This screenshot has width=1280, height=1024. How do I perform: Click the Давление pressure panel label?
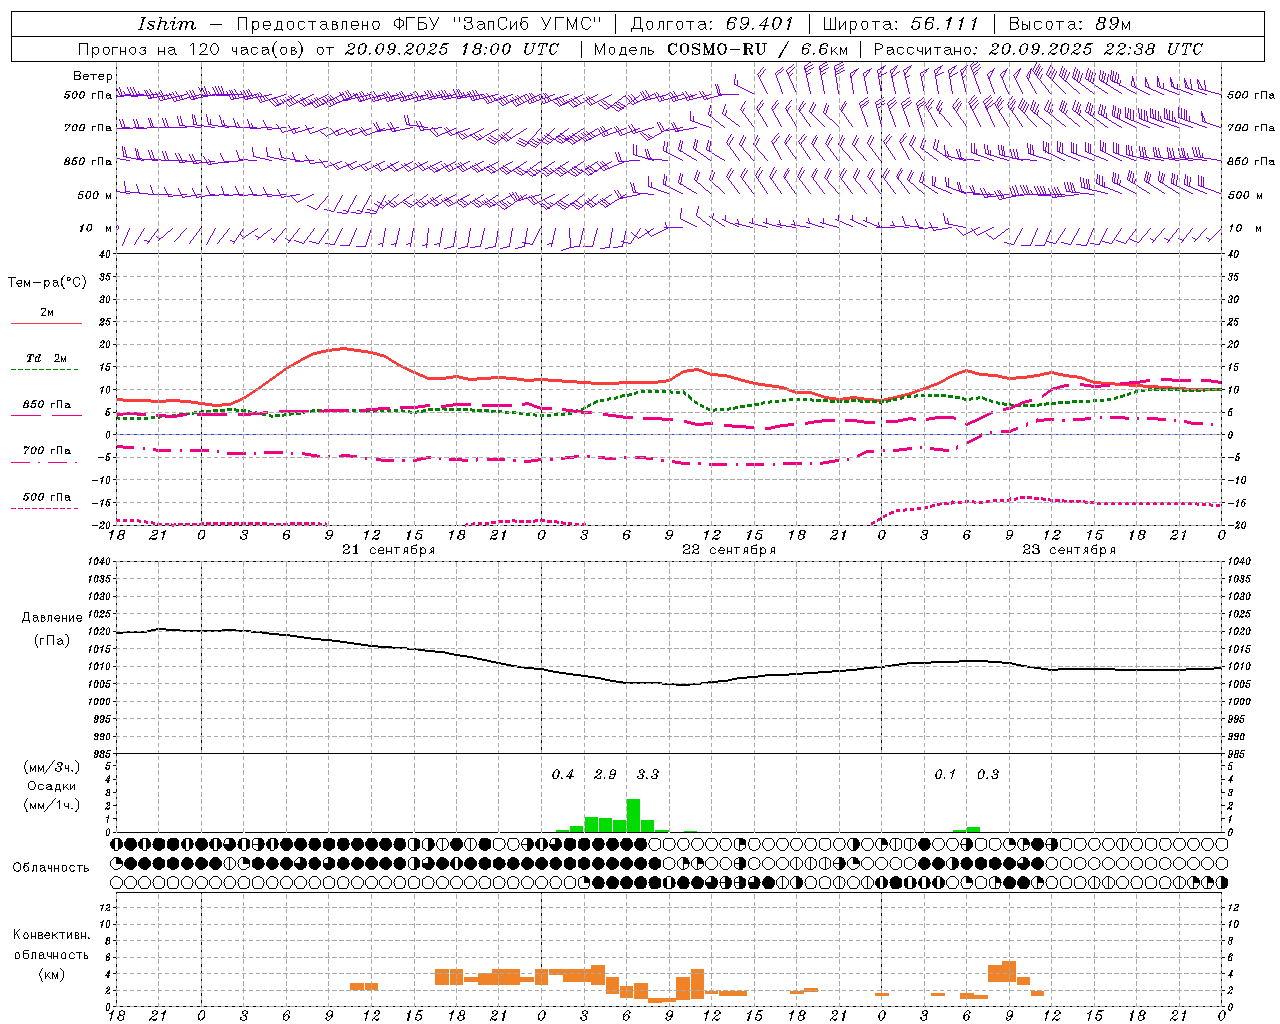click(x=52, y=617)
